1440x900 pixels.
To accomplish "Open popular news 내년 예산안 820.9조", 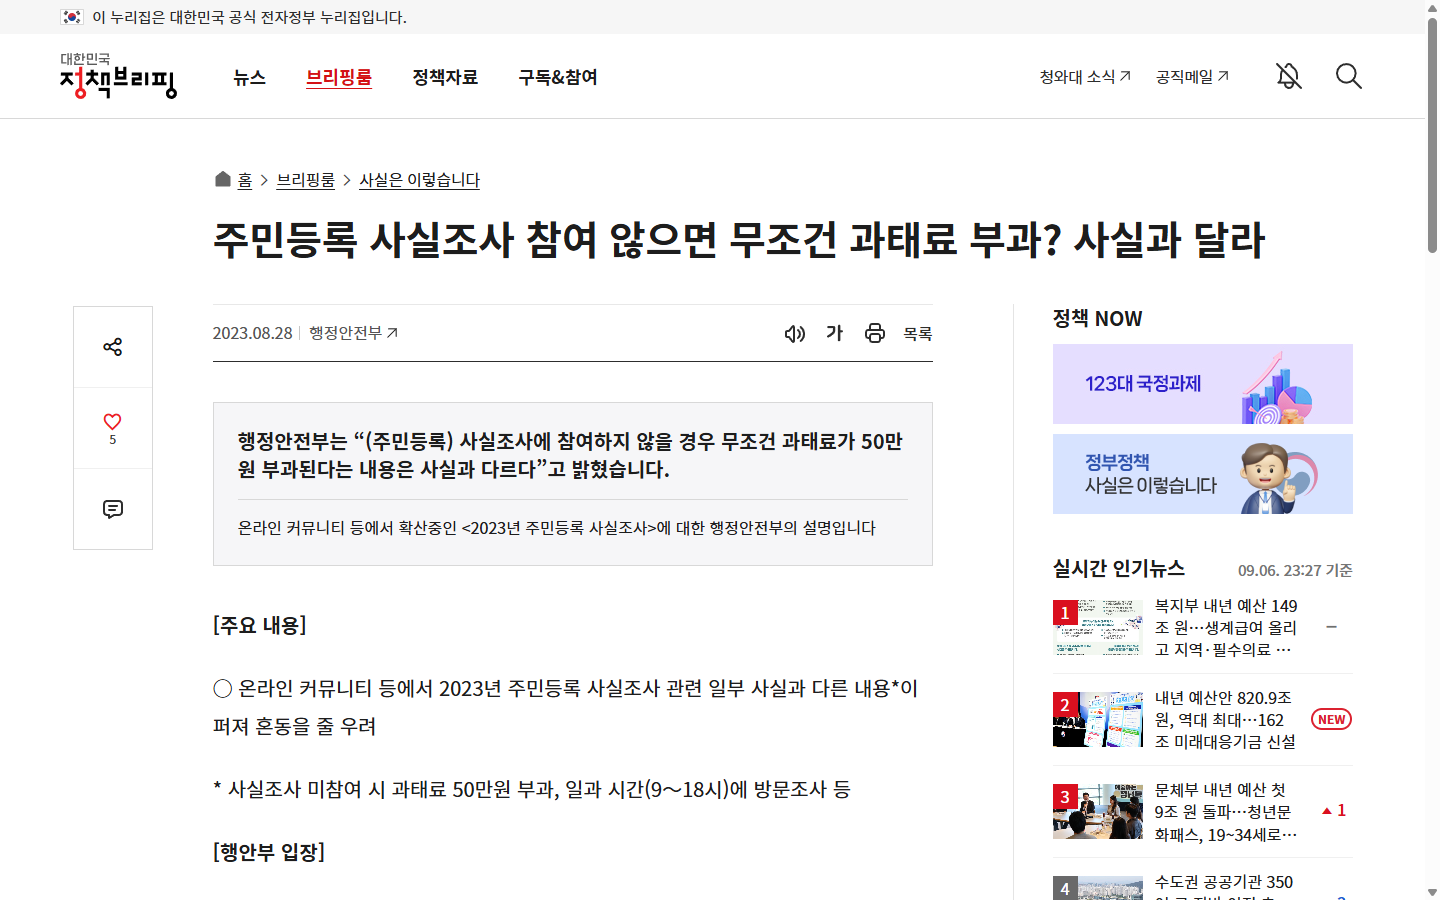I will coord(1226,720).
